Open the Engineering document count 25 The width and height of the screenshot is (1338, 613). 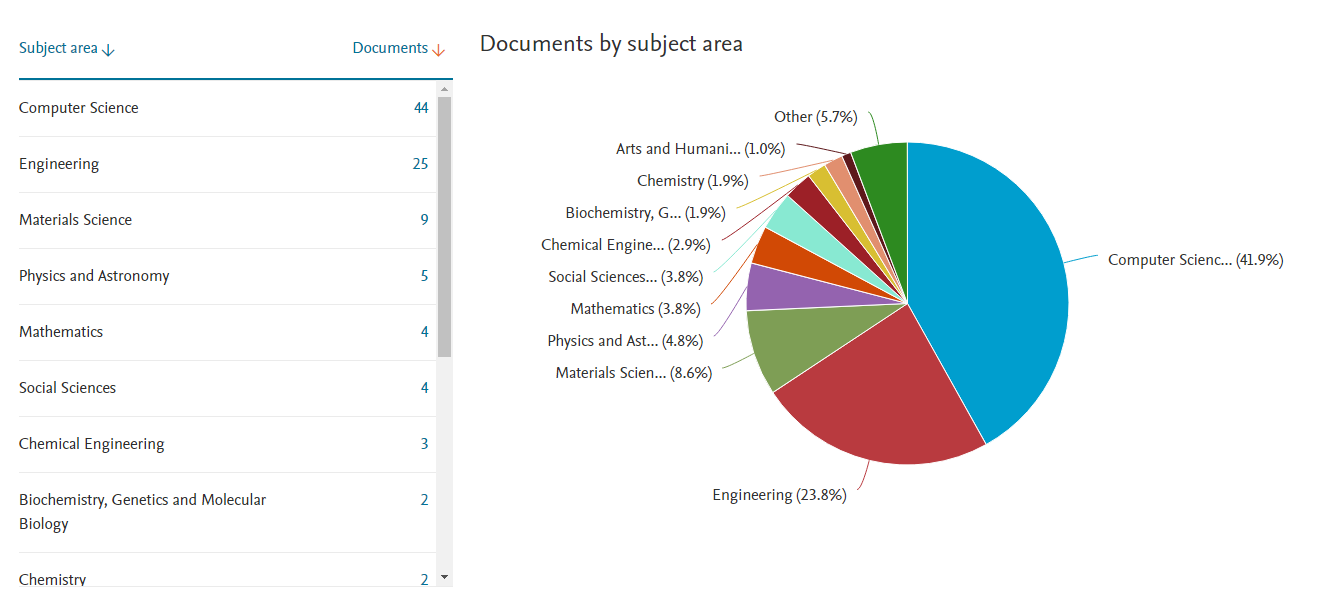pyautogui.click(x=420, y=164)
